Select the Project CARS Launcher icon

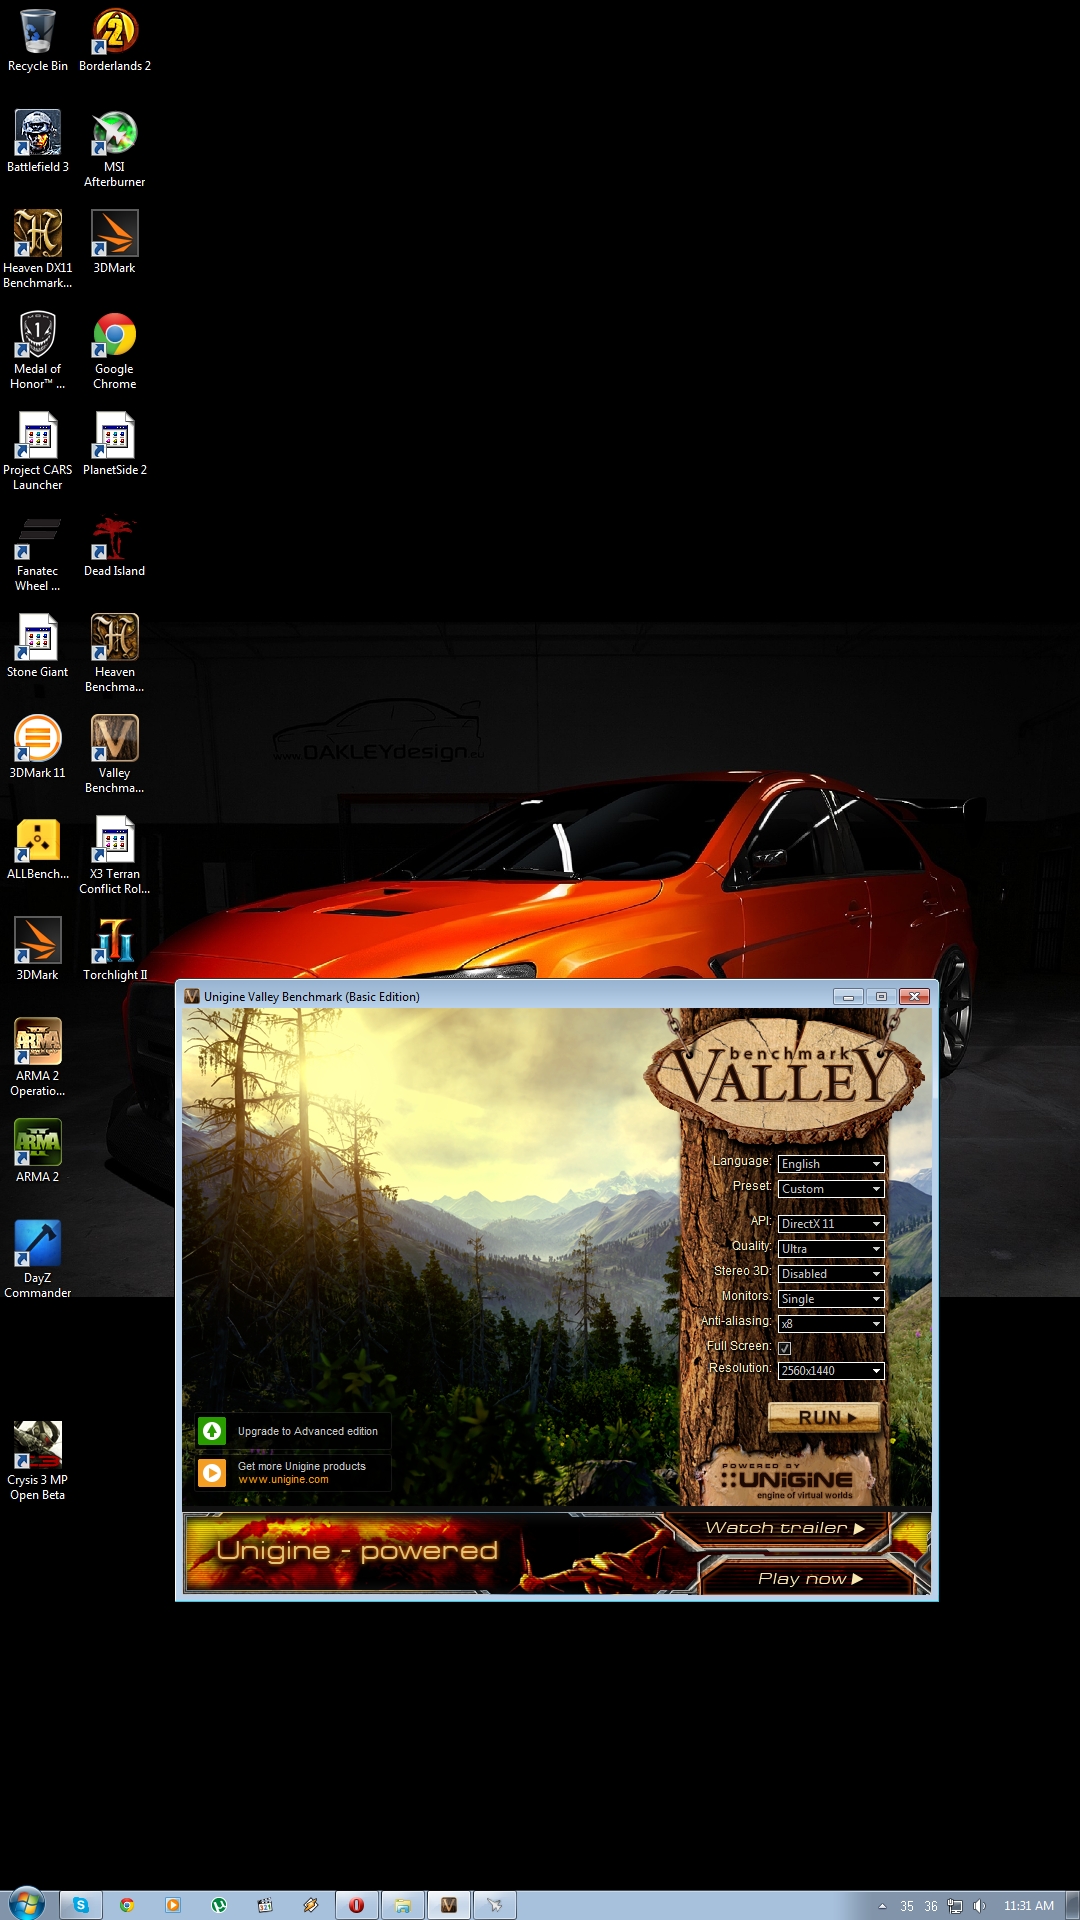click(x=38, y=452)
